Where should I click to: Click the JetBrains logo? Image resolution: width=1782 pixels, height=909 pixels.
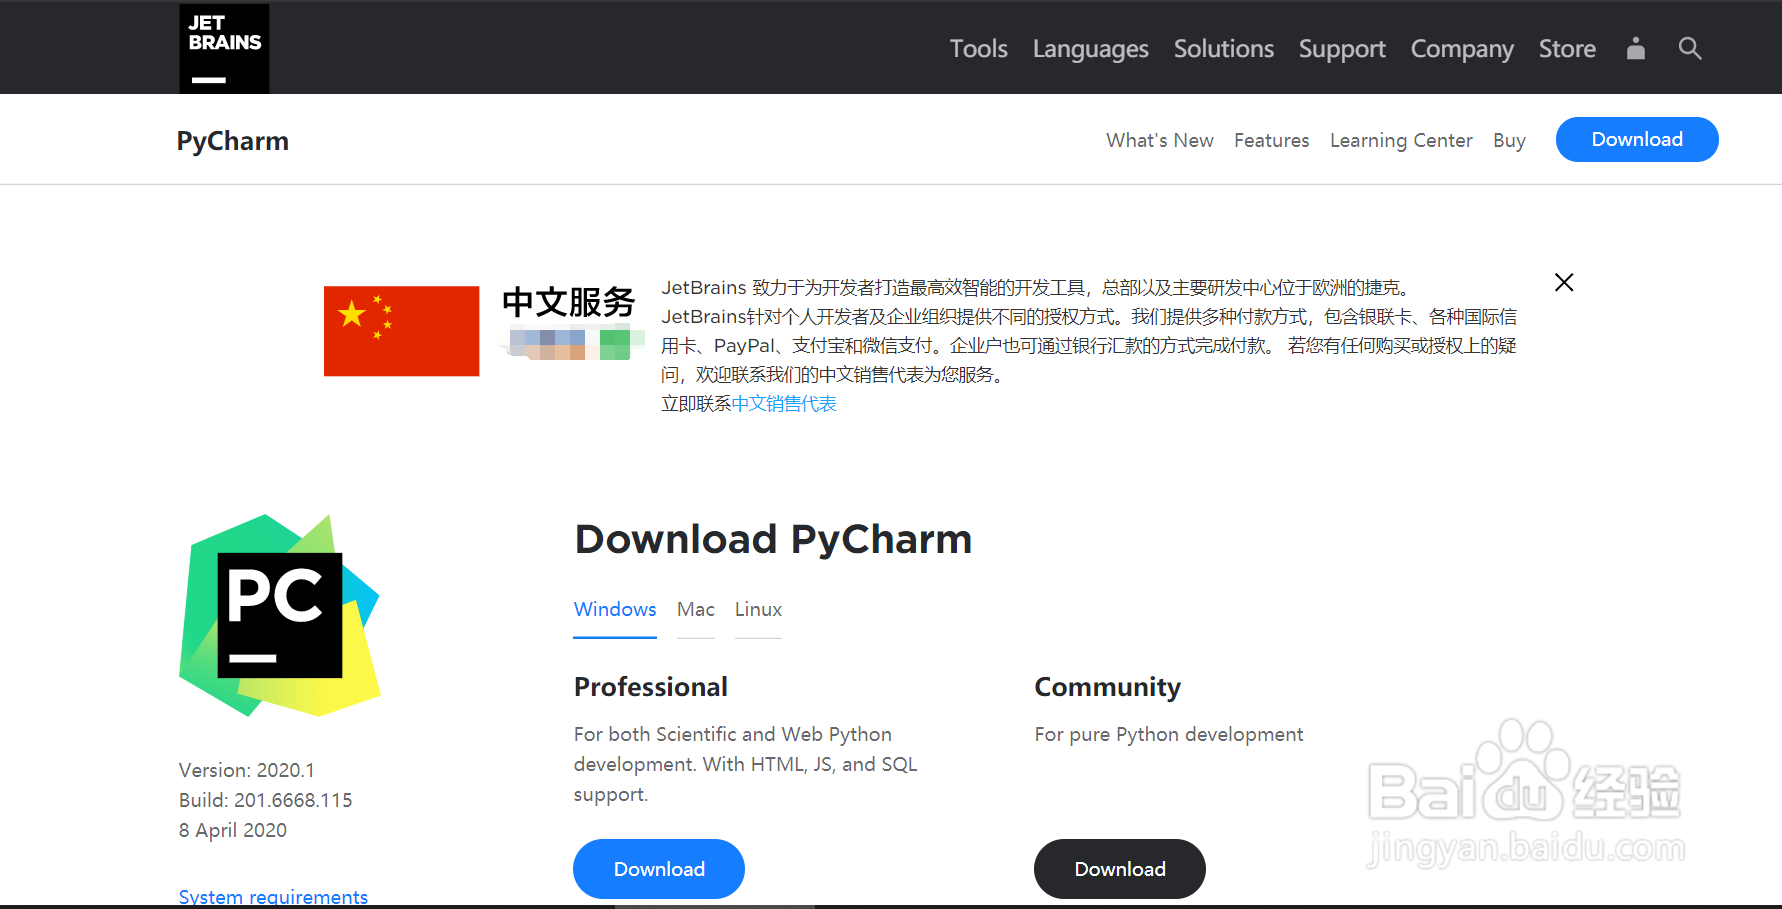[224, 49]
